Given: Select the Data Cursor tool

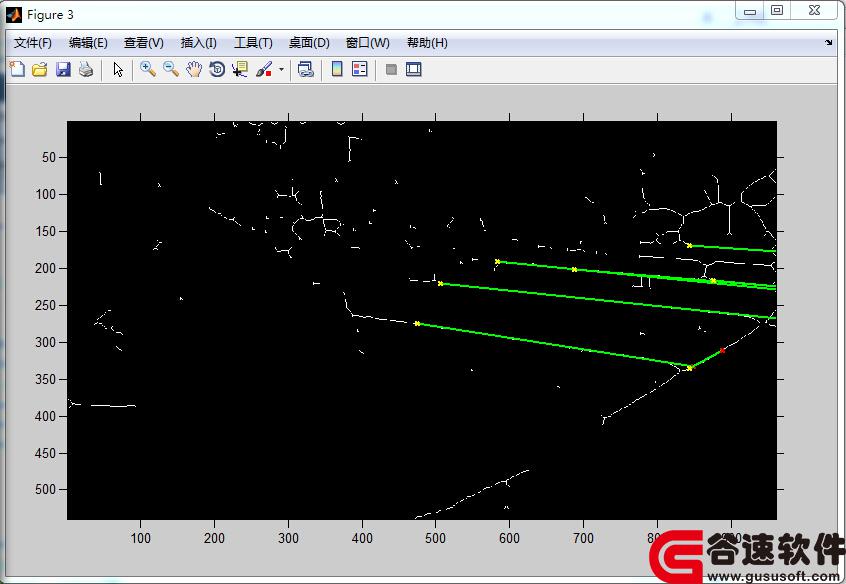Looking at the screenshot, I should click(x=240, y=69).
